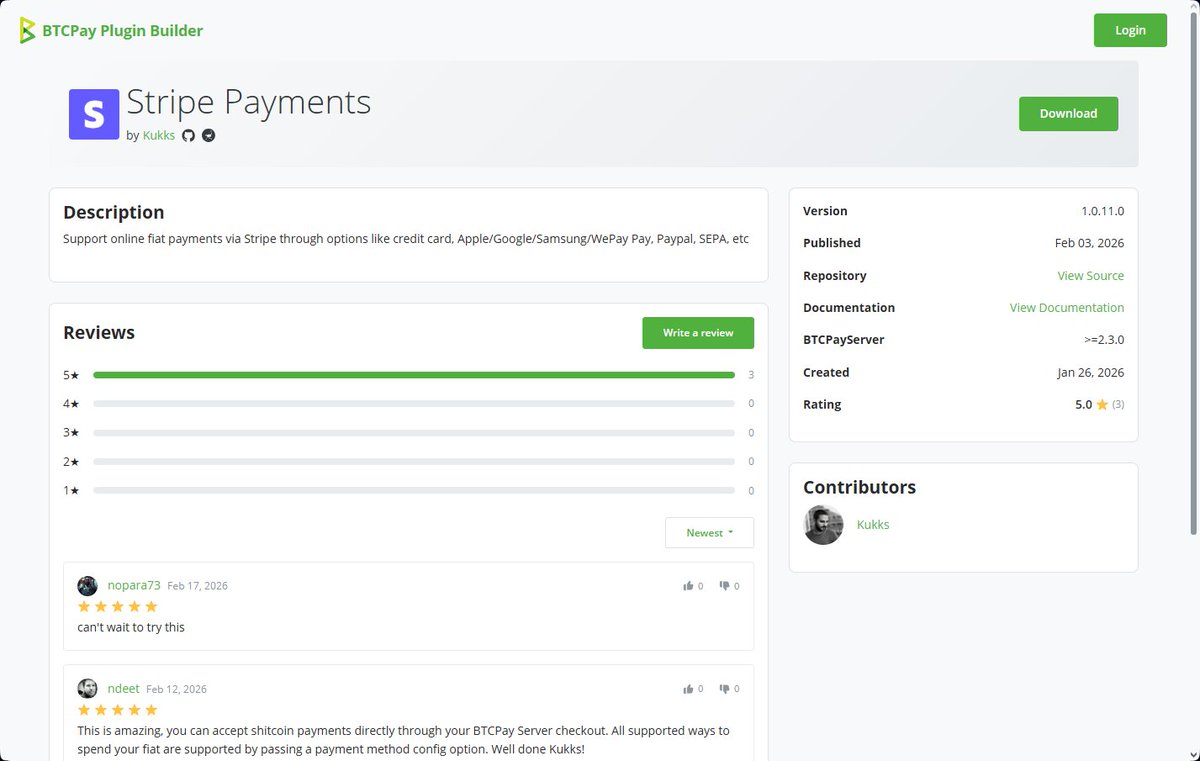Click author link Kukks under the title
This screenshot has width=1200, height=761.
pyautogui.click(x=159, y=135)
